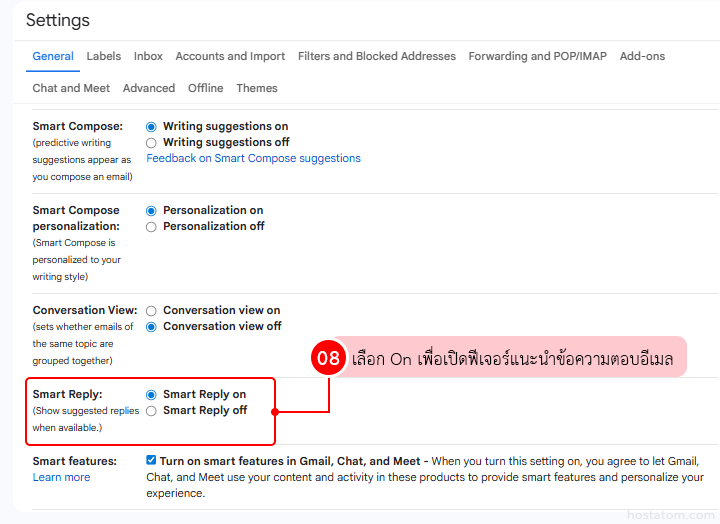Open Feedback on Smart Compose suggestions link

[253, 158]
